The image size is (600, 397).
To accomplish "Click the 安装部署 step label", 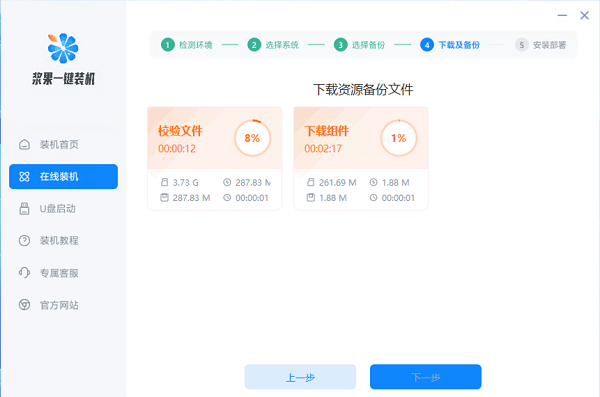I will [x=549, y=45].
